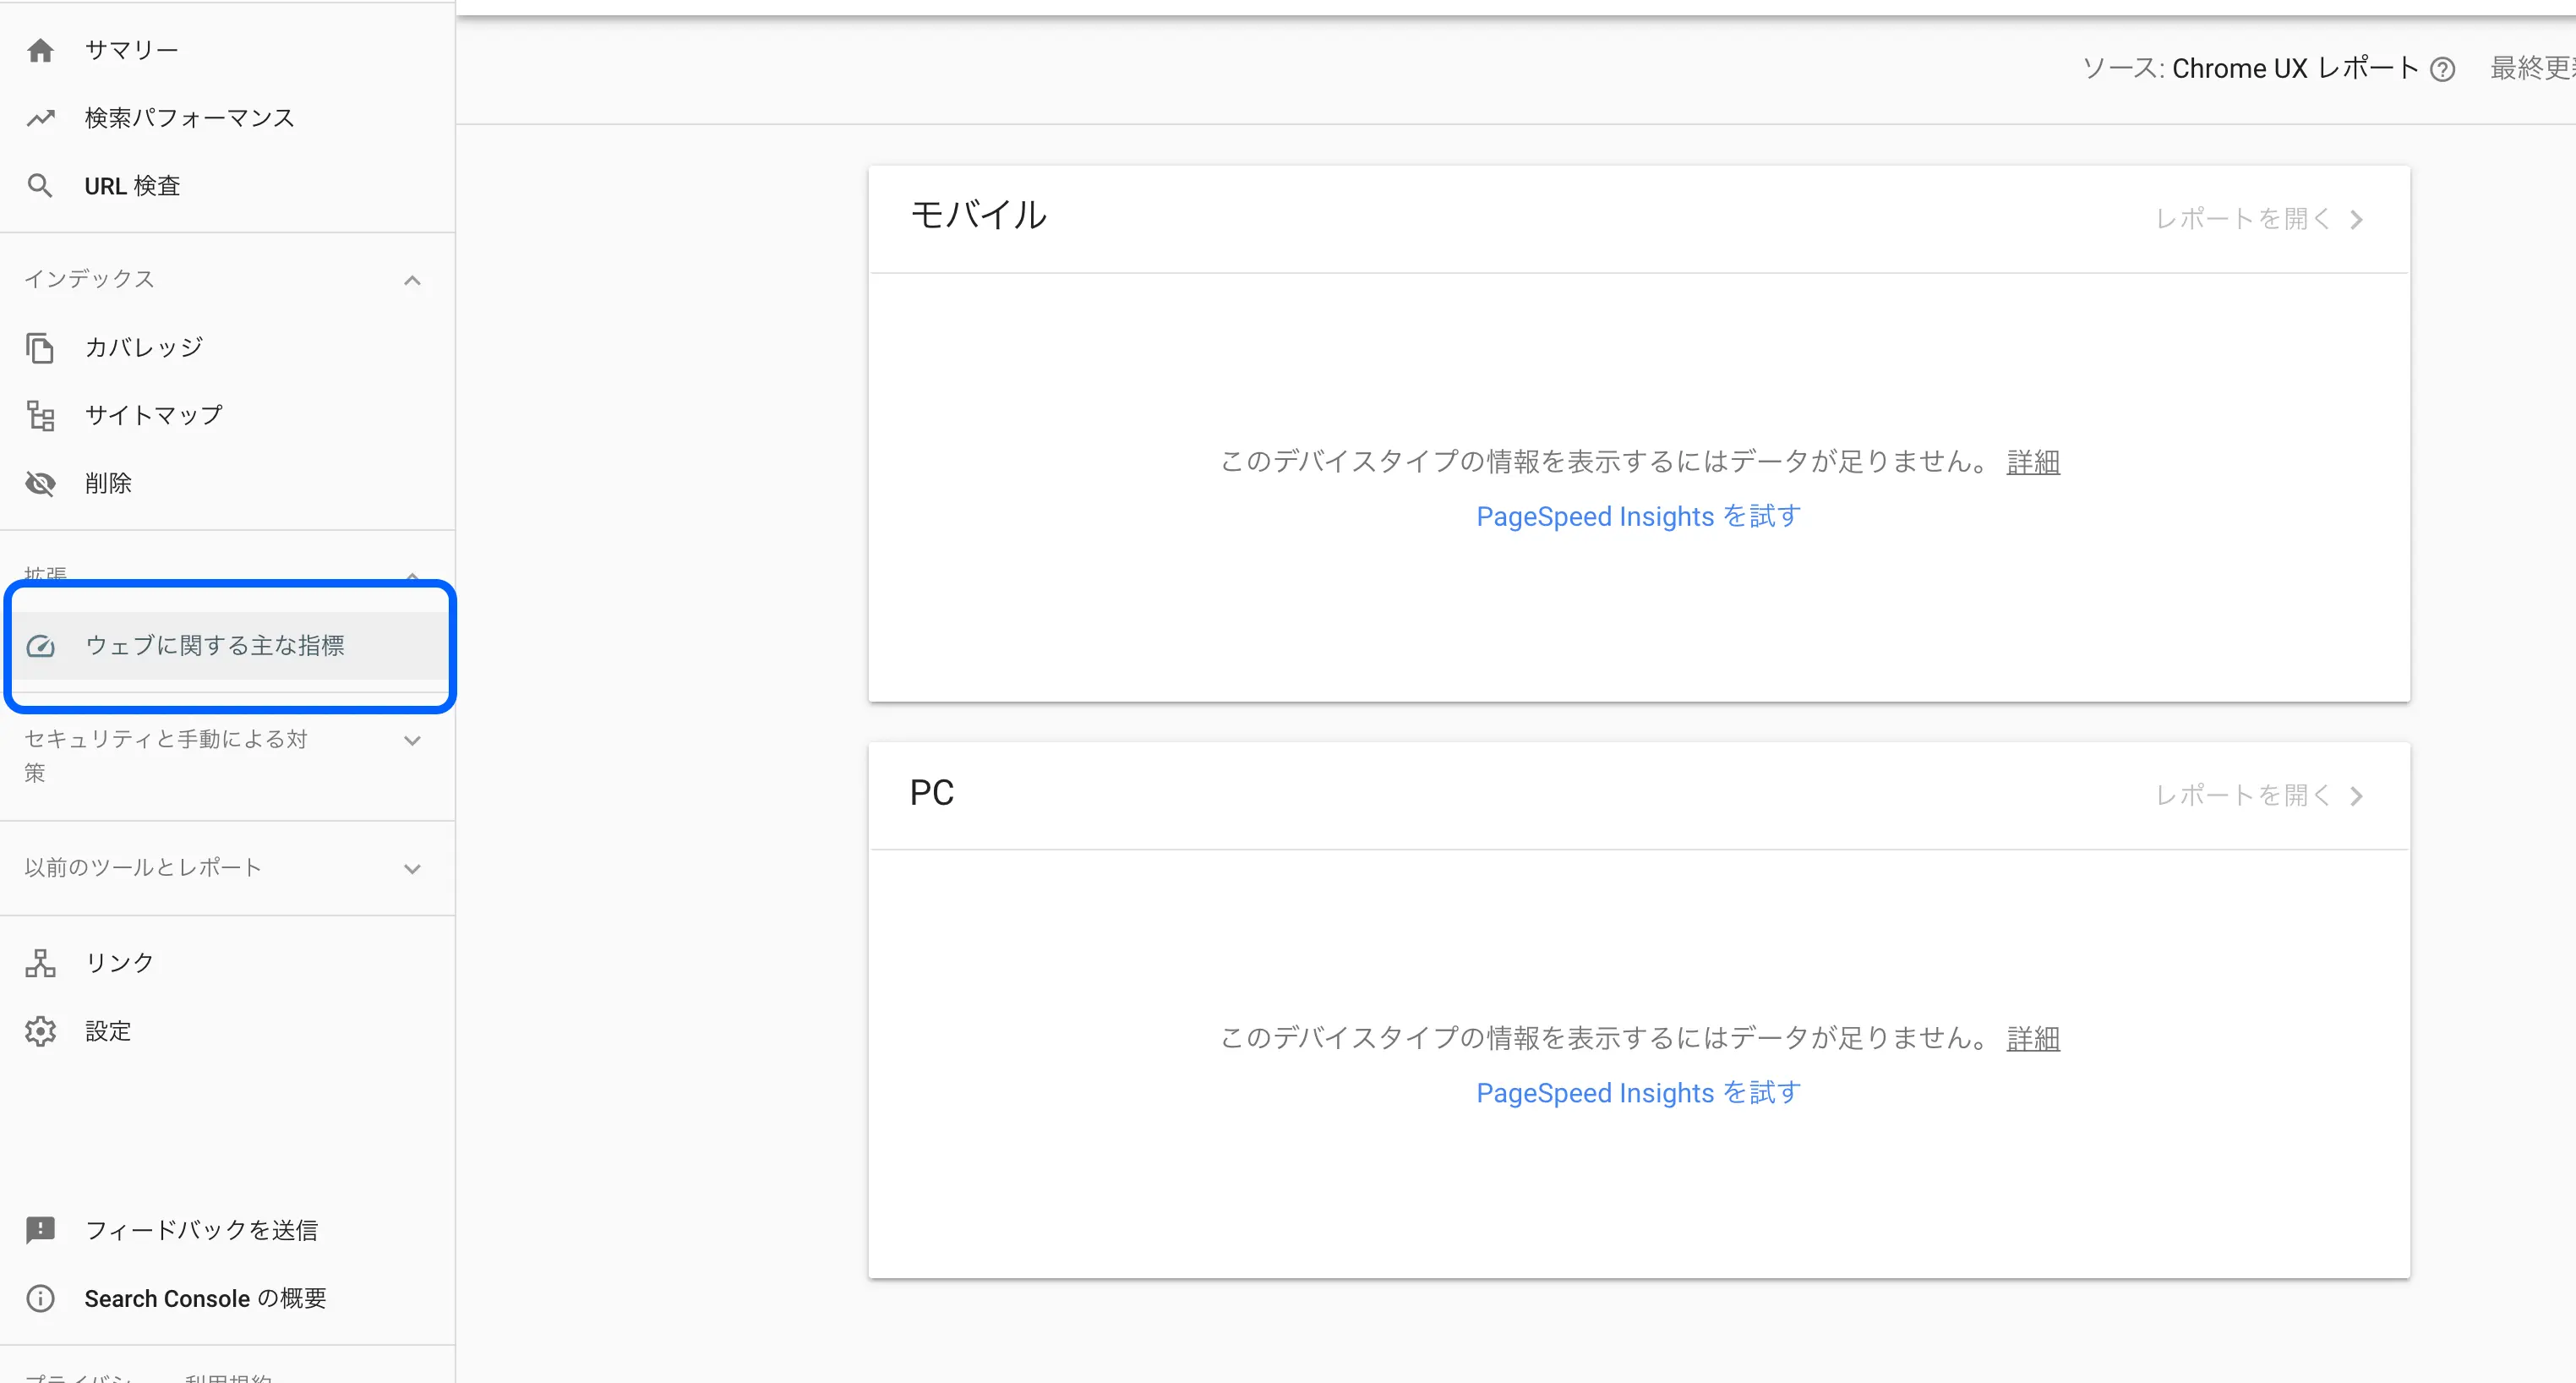The width and height of the screenshot is (2576, 1383).
Task: Click the モバイル card heading
Action: [978, 215]
